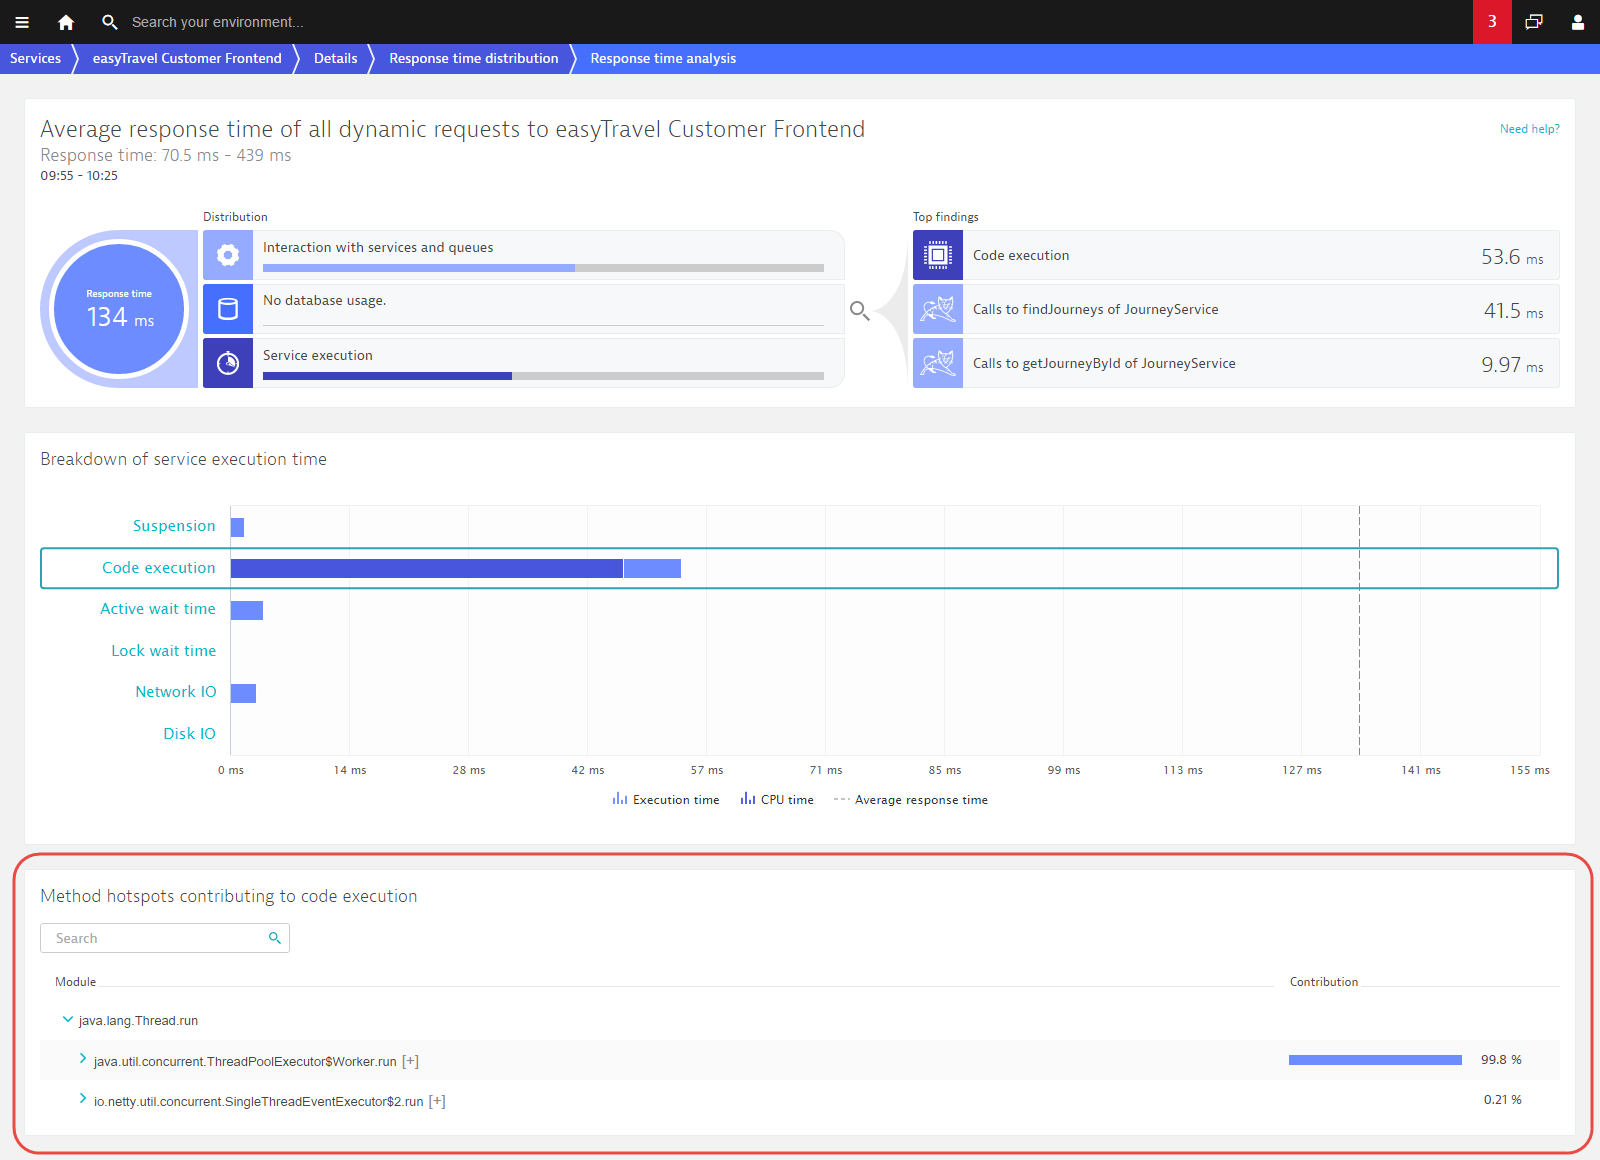Image resolution: width=1600 pixels, height=1160 pixels.
Task: Go to the home dashboard icon
Action: click(66, 22)
